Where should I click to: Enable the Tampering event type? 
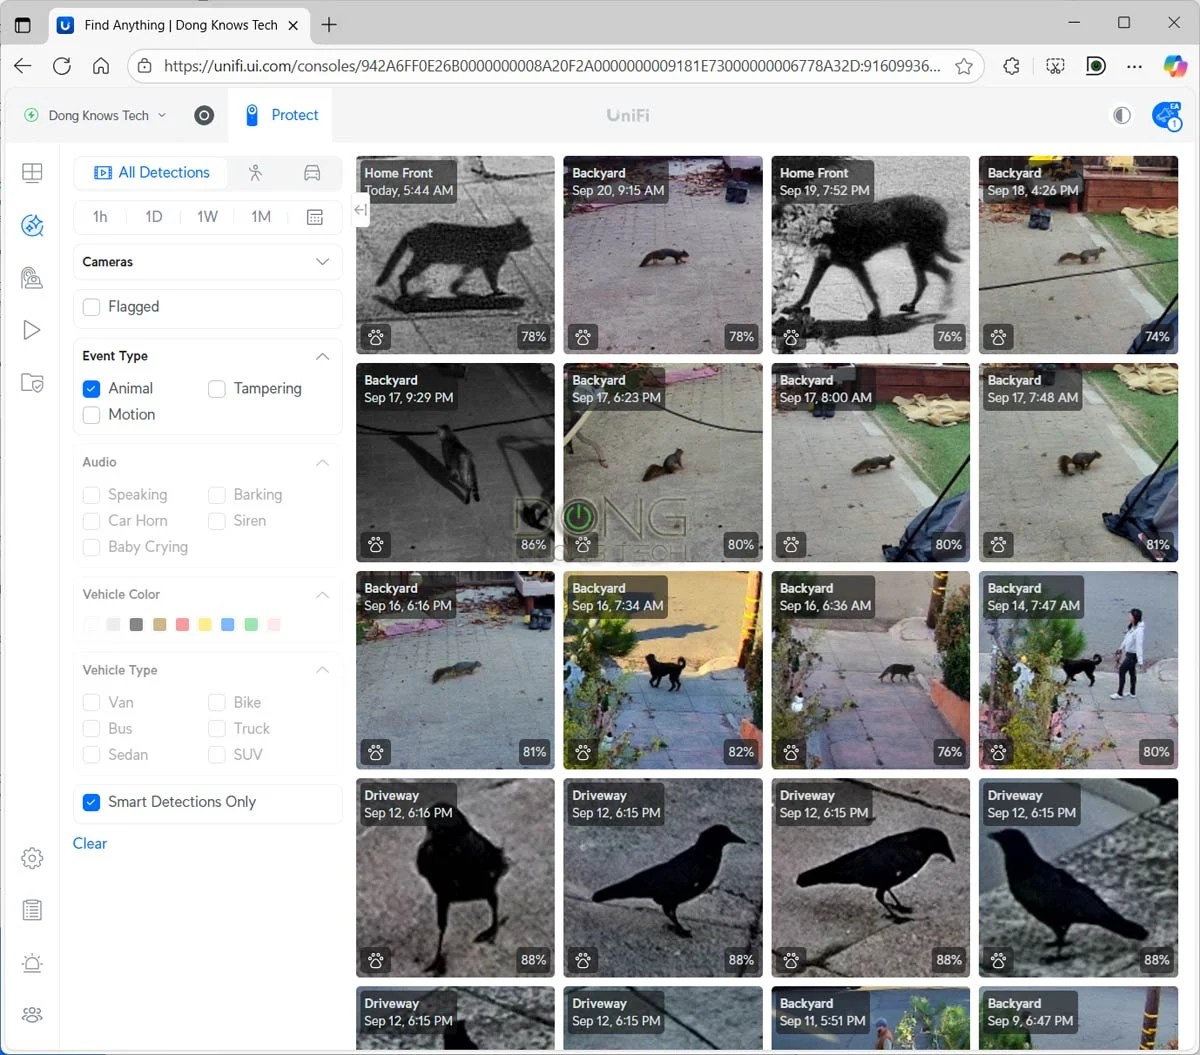(x=216, y=389)
